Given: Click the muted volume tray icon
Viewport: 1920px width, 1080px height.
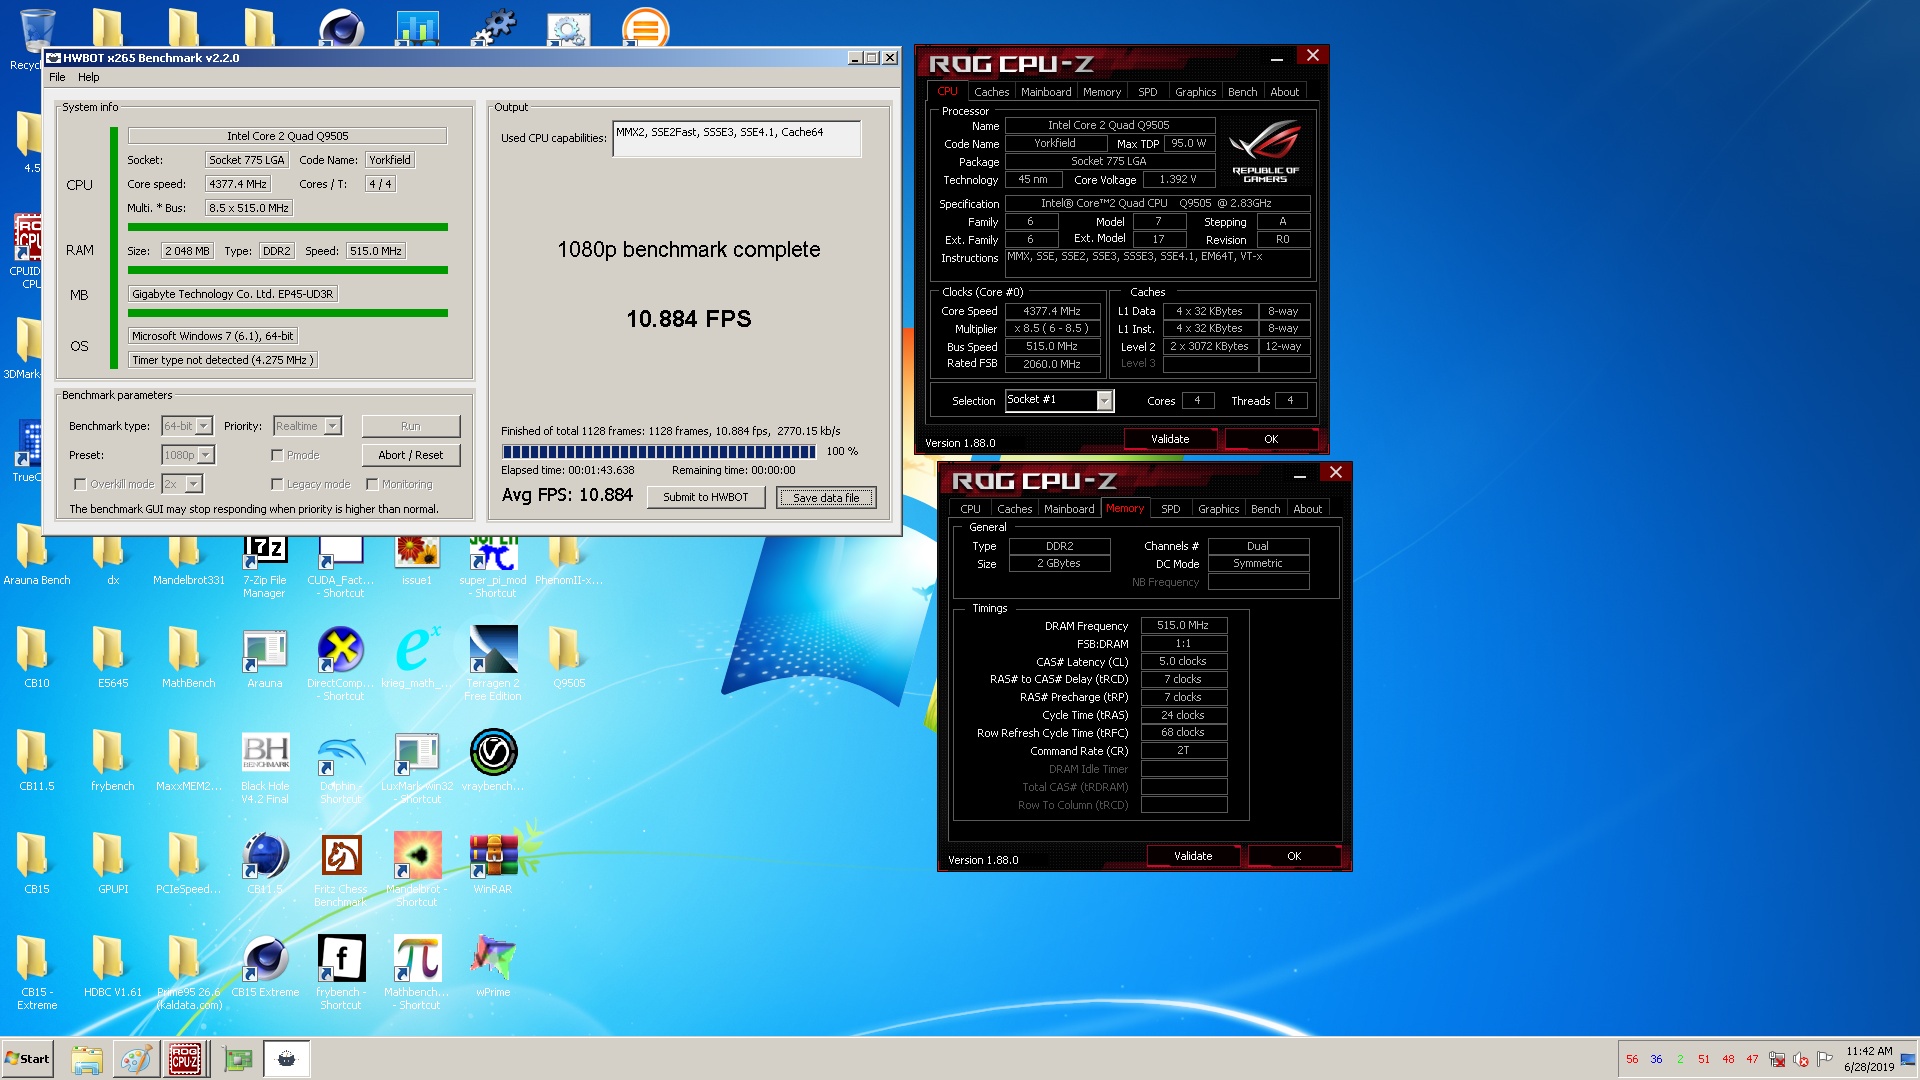Looking at the screenshot, I should pos(1801,1059).
